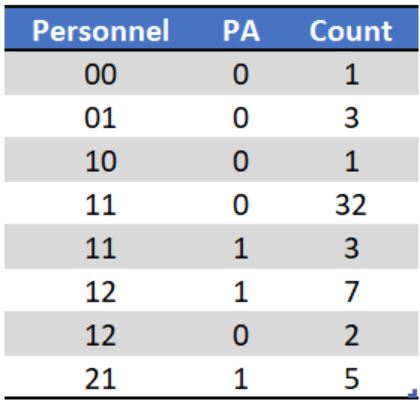This screenshot has width=420, height=406.
Task: Select PA value 0 in the 12 row
Action: [x=241, y=335]
